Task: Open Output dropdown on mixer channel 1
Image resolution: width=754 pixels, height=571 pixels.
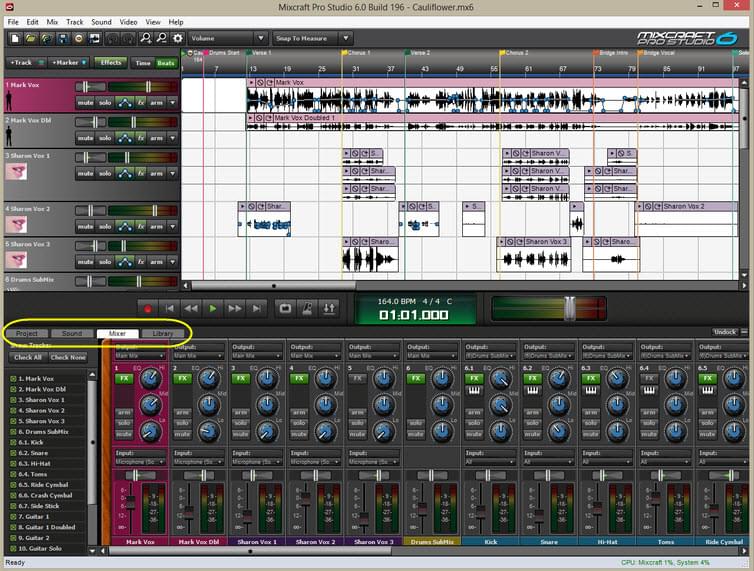Action: (x=140, y=355)
